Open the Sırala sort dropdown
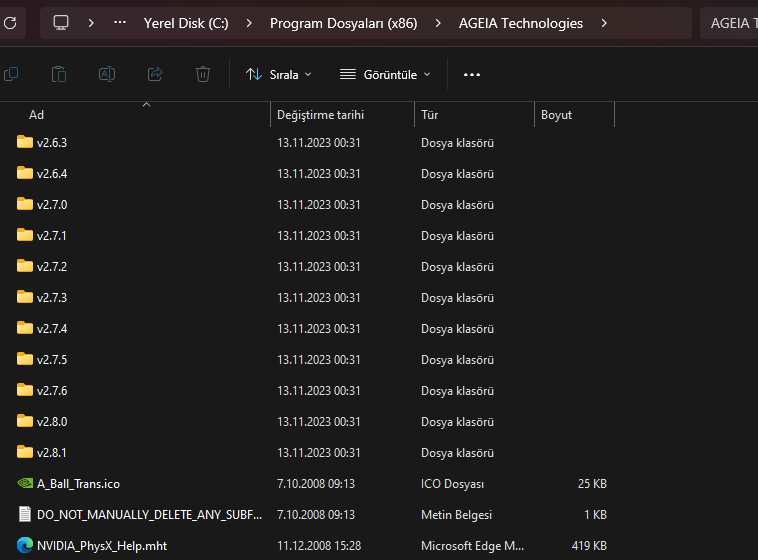The width and height of the screenshot is (758, 560). pyautogui.click(x=279, y=74)
